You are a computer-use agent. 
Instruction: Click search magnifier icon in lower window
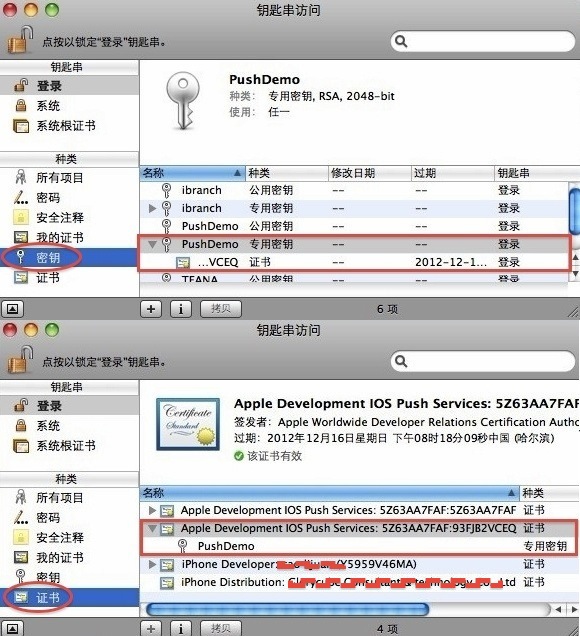coord(401,361)
